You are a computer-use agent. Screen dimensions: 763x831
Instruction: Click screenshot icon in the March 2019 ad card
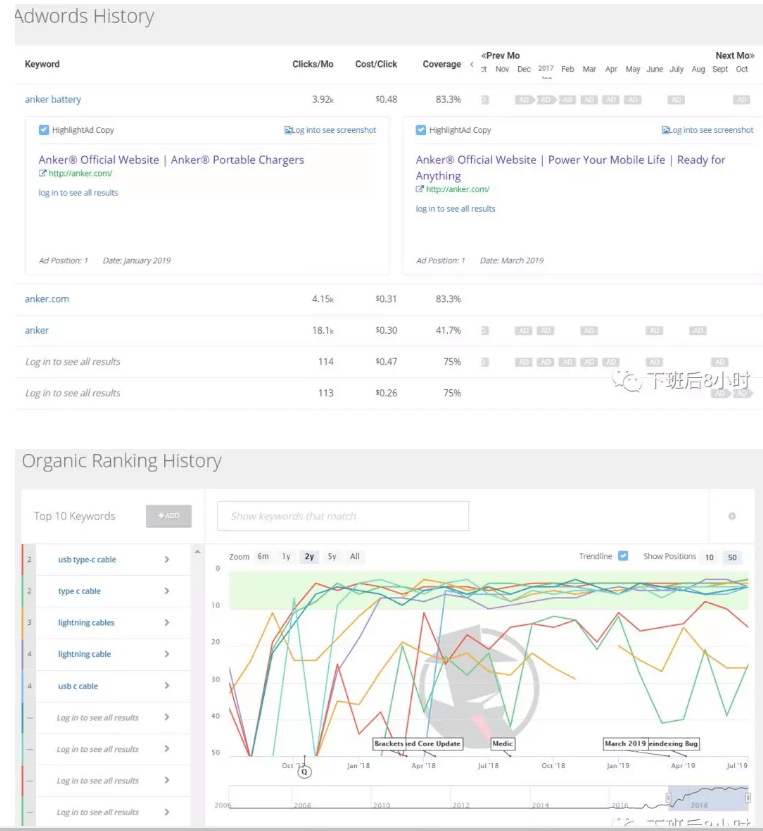click(x=666, y=130)
